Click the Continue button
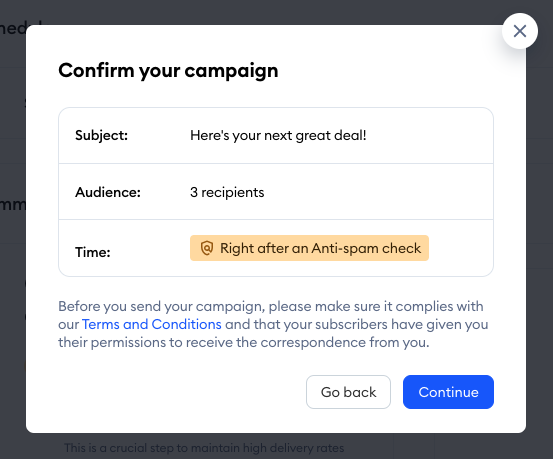 448,392
